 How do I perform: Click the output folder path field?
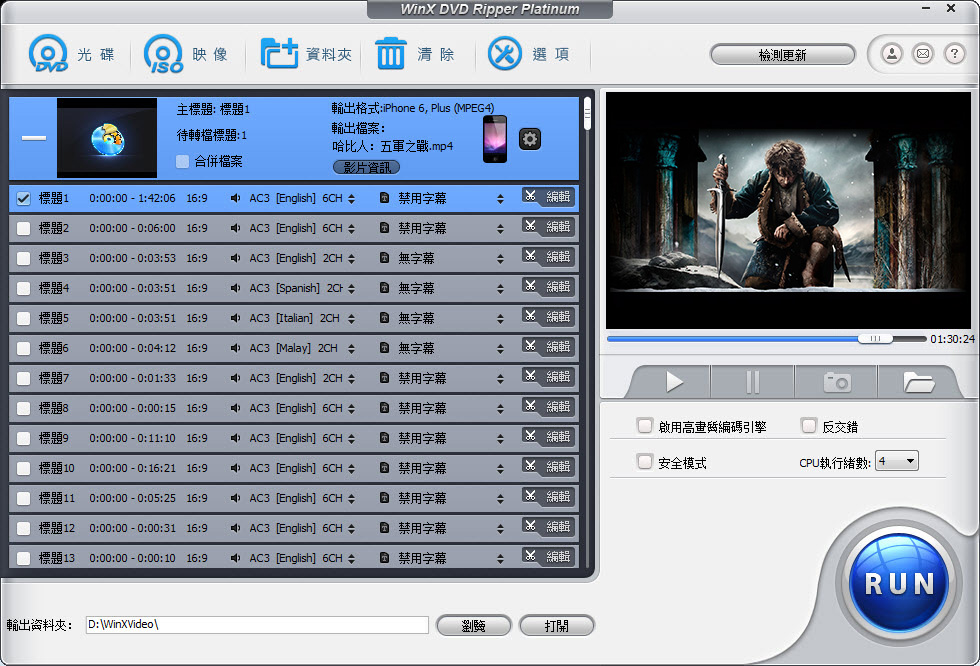[x=257, y=625]
